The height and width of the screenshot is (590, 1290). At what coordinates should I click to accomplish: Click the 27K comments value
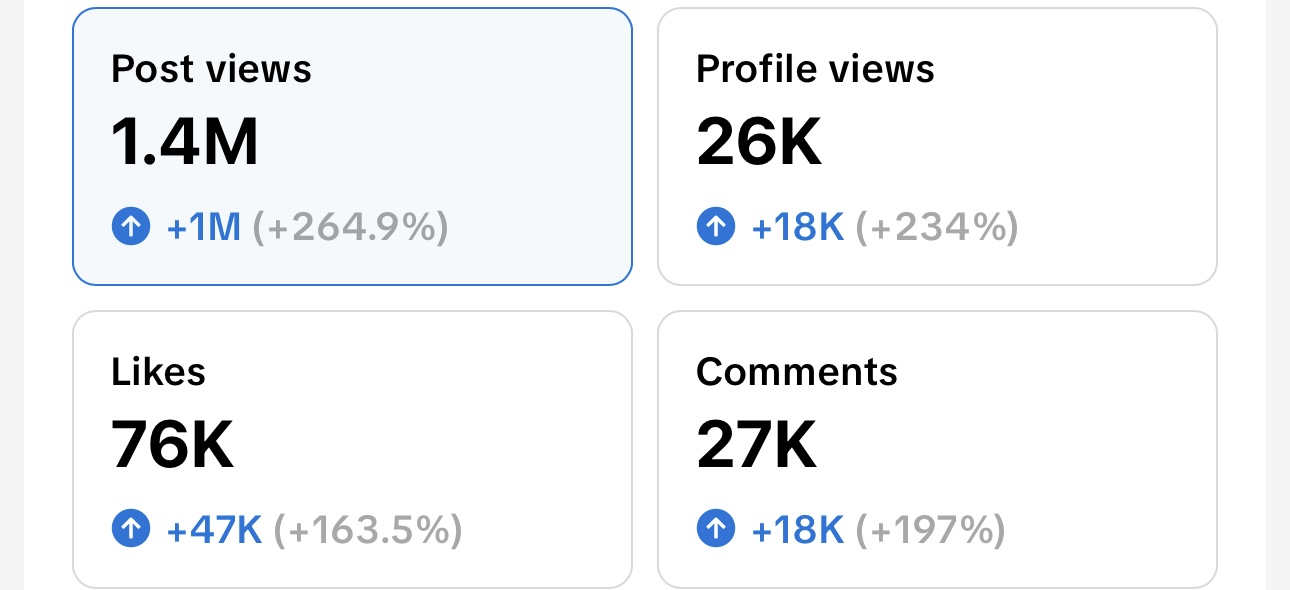pos(757,444)
